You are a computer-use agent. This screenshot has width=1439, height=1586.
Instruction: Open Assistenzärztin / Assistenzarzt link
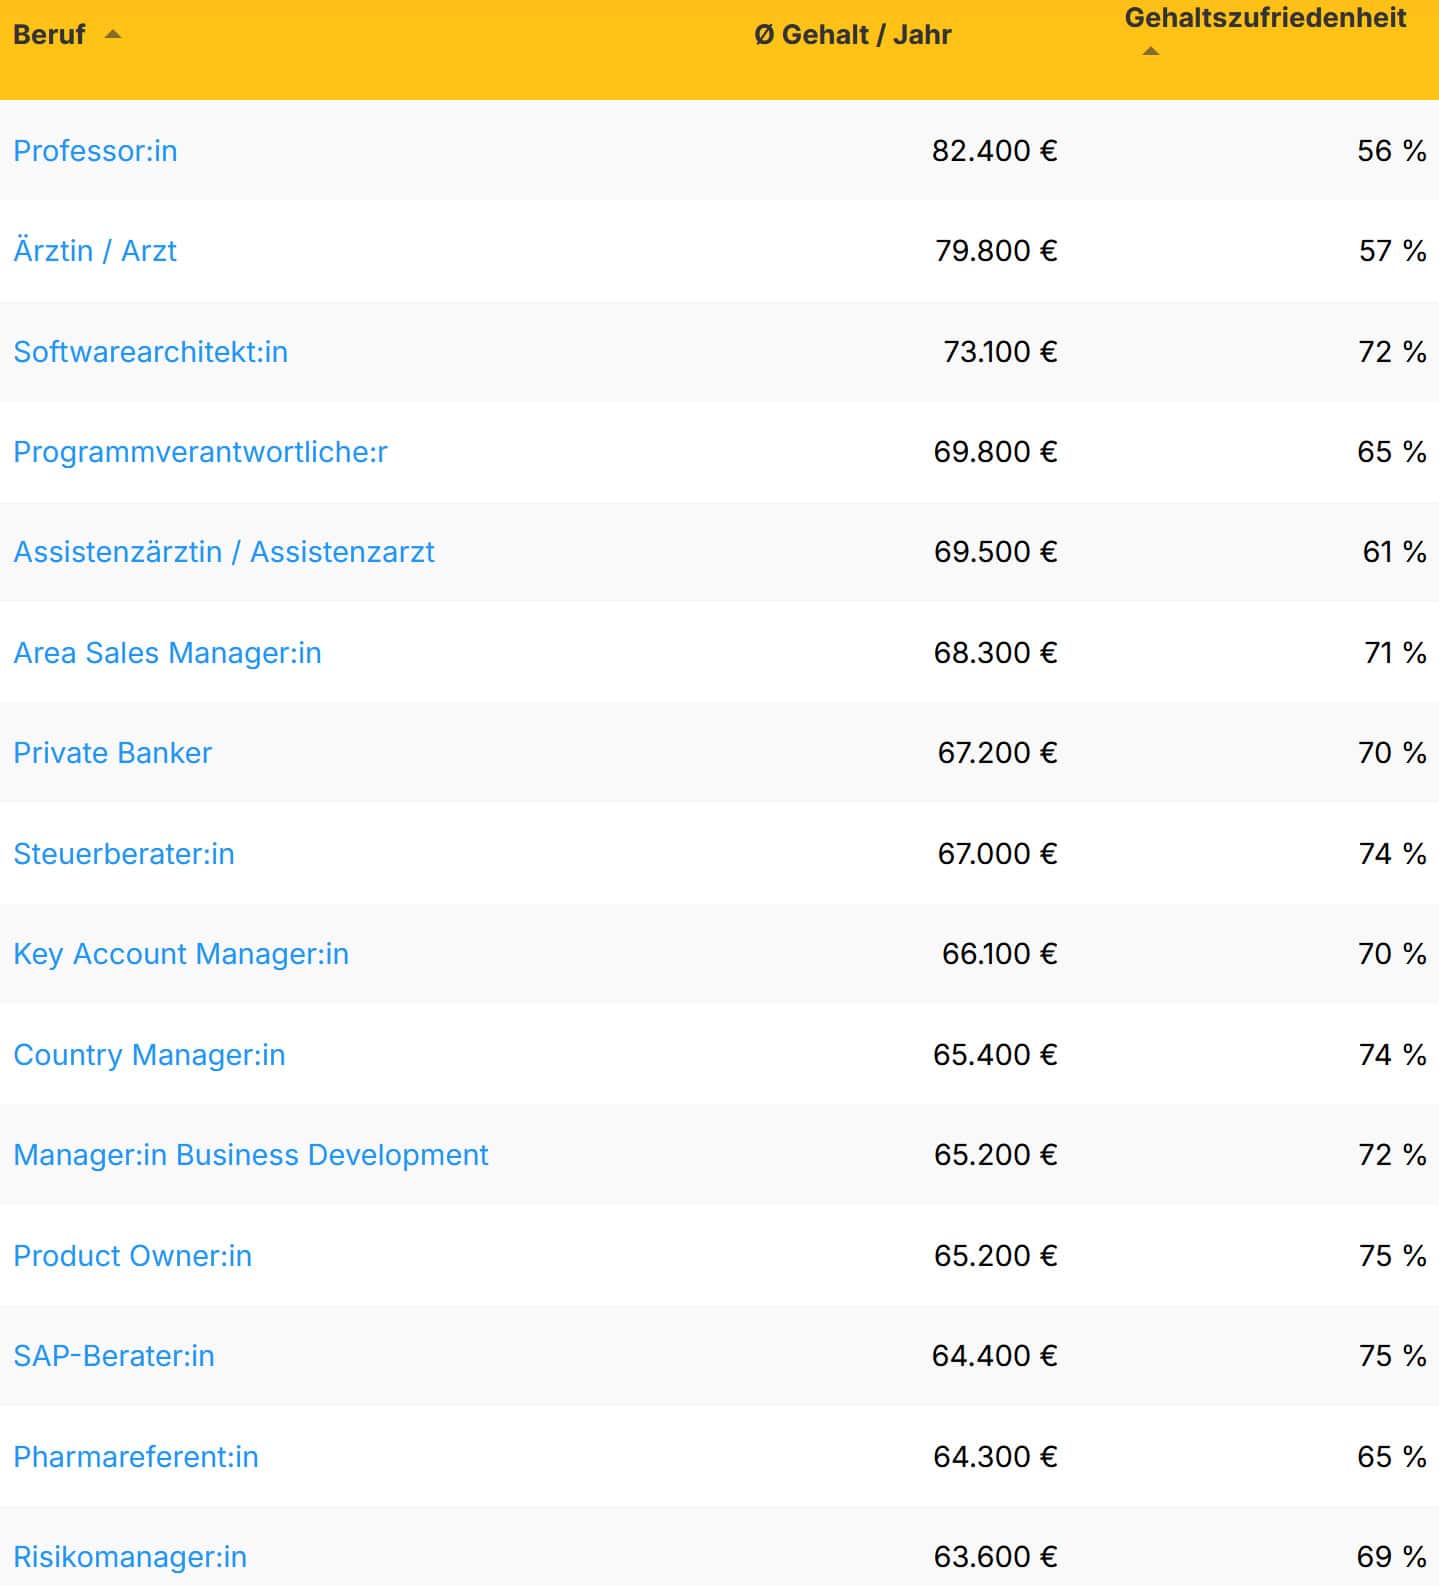click(224, 552)
